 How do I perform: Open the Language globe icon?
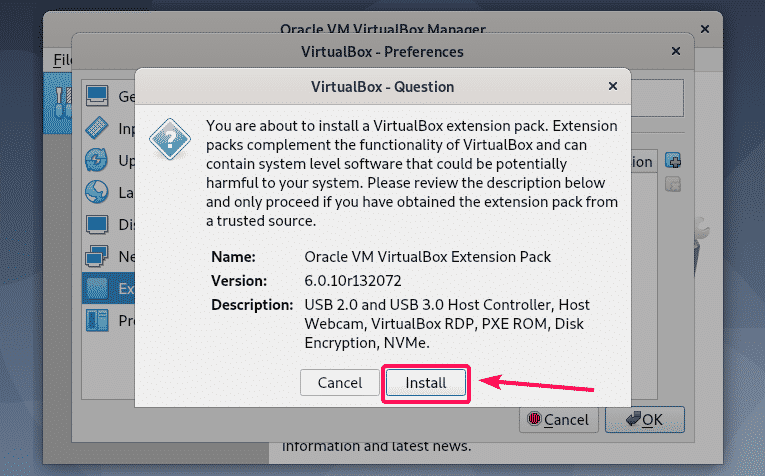coord(97,192)
